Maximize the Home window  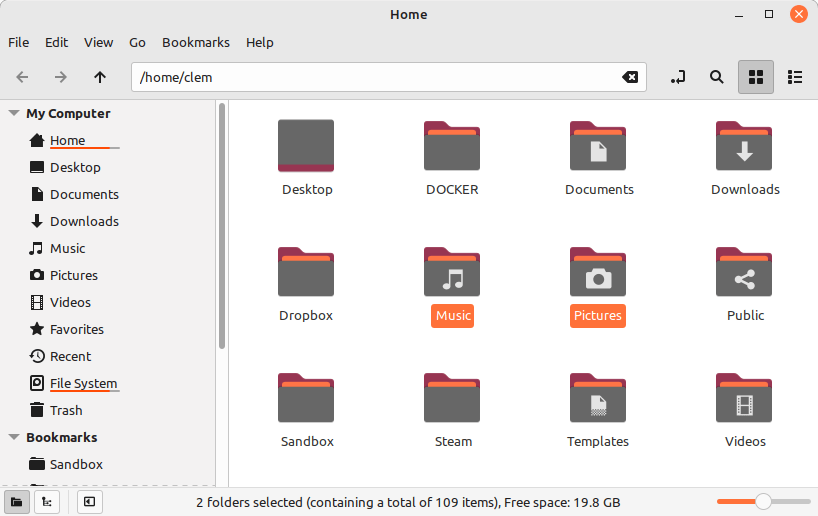(x=769, y=15)
